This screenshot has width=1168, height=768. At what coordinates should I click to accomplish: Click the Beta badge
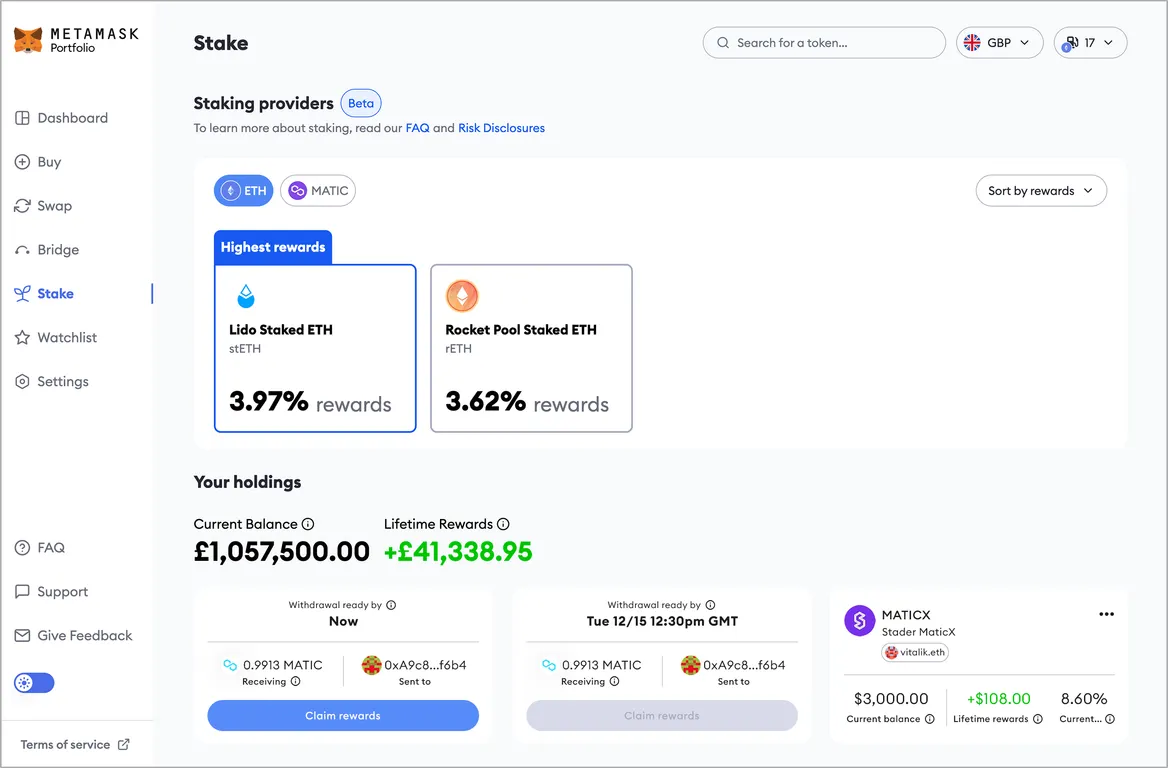click(x=361, y=104)
